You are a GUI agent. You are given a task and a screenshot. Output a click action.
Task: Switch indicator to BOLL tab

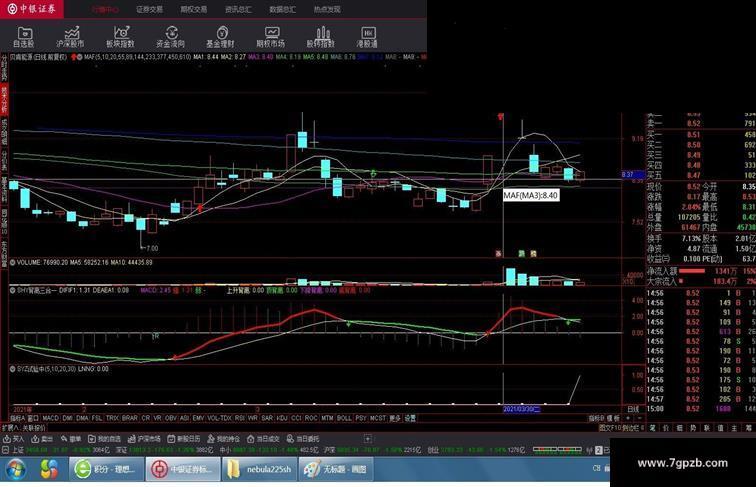(344, 418)
